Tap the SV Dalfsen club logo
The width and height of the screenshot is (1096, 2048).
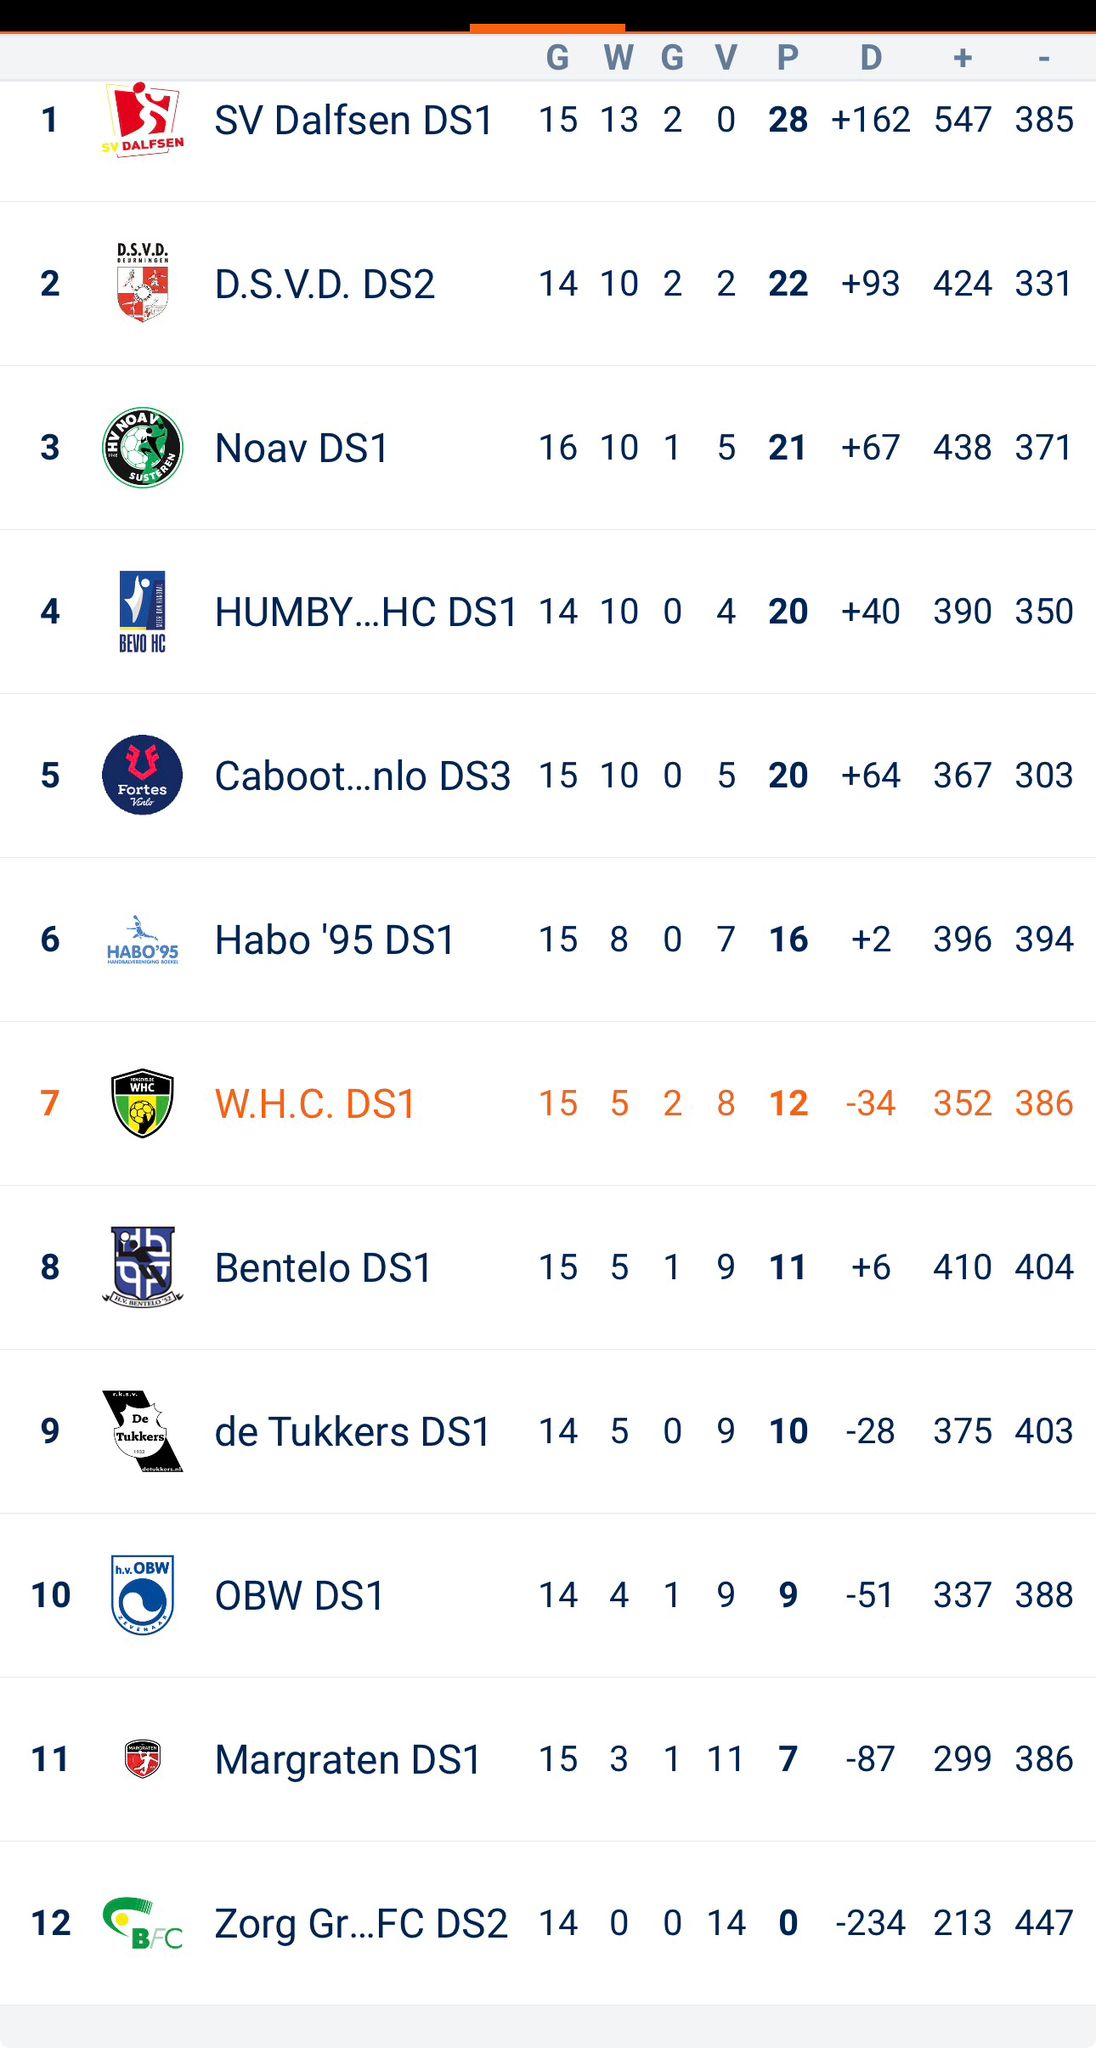point(143,120)
